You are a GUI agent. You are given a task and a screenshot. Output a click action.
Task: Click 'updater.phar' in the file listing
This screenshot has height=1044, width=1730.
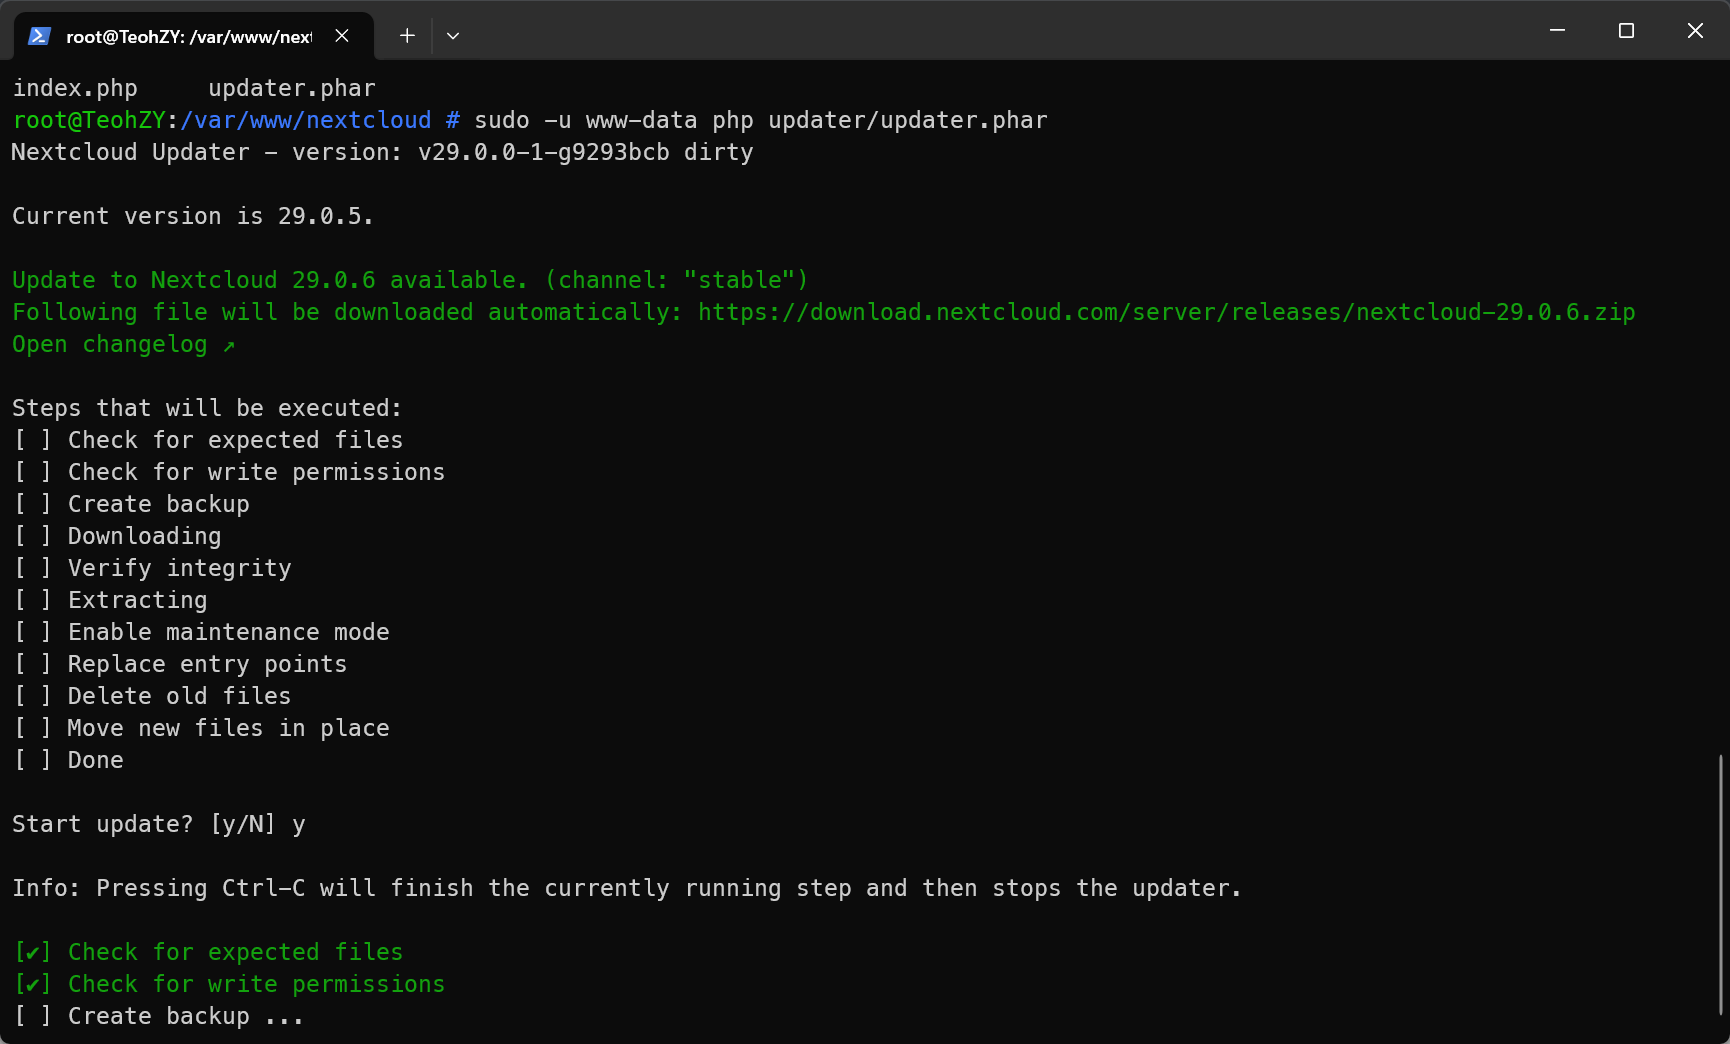click(x=292, y=88)
